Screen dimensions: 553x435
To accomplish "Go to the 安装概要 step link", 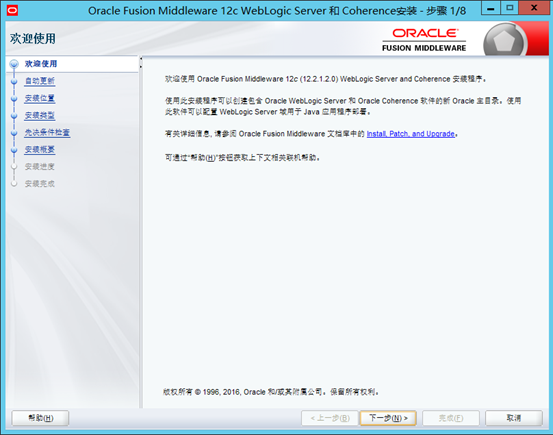I will tap(40, 150).
